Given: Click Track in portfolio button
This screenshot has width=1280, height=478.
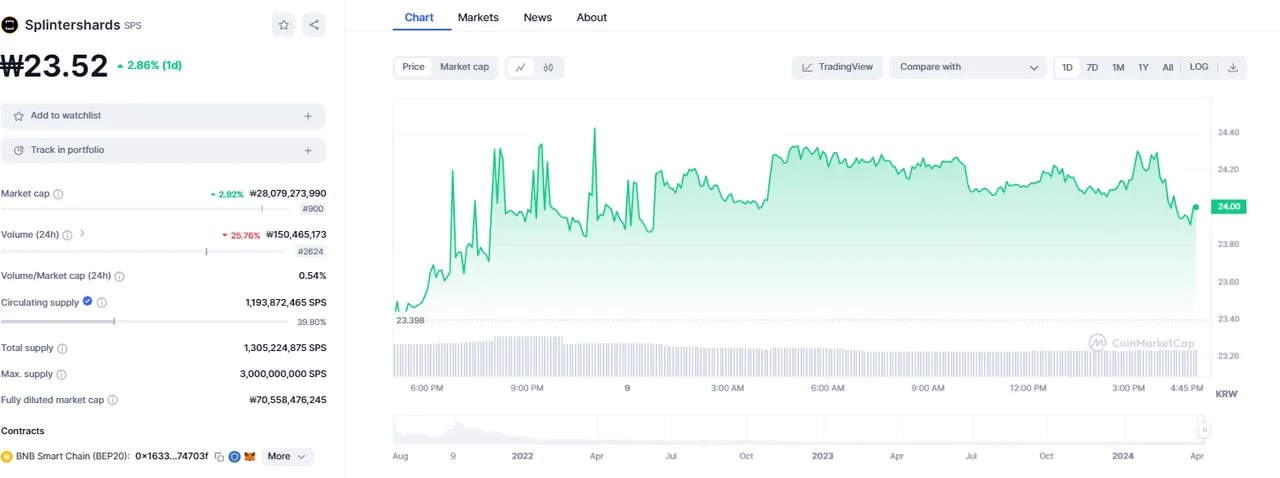Looking at the screenshot, I should [x=163, y=150].
